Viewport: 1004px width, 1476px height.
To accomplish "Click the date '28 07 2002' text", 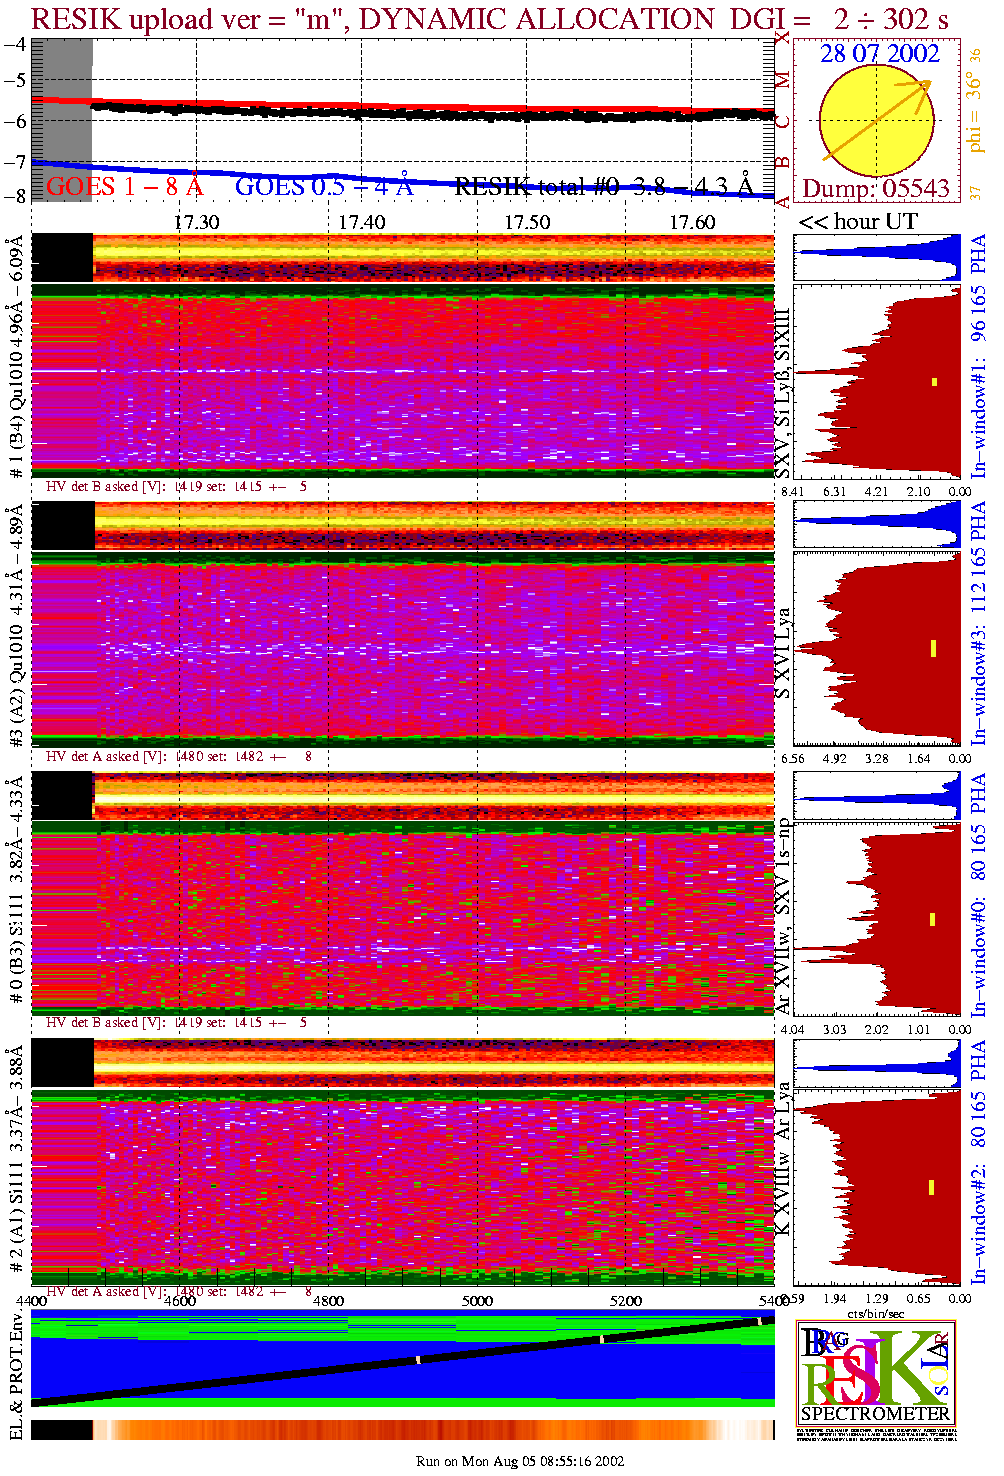I will (x=880, y=54).
